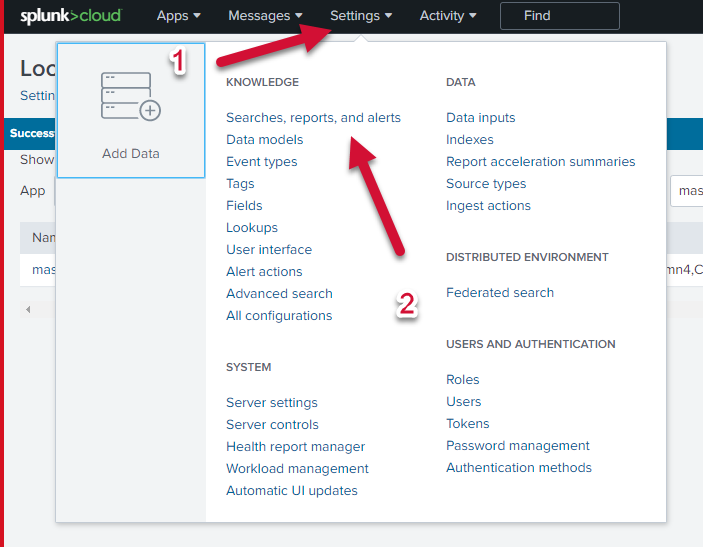
Task: Click the Settings menu in navbar
Action: tap(360, 16)
